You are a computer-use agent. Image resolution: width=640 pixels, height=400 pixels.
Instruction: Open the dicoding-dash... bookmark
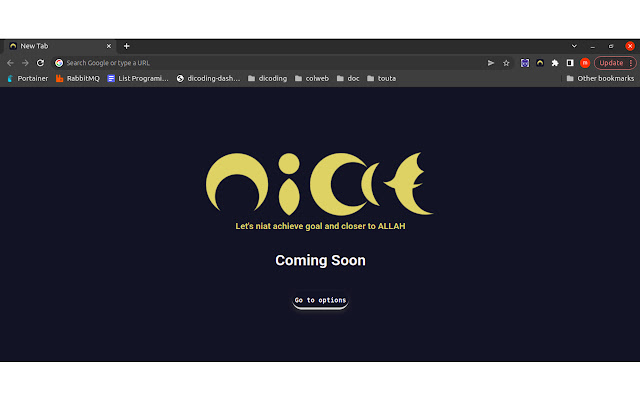point(208,78)
